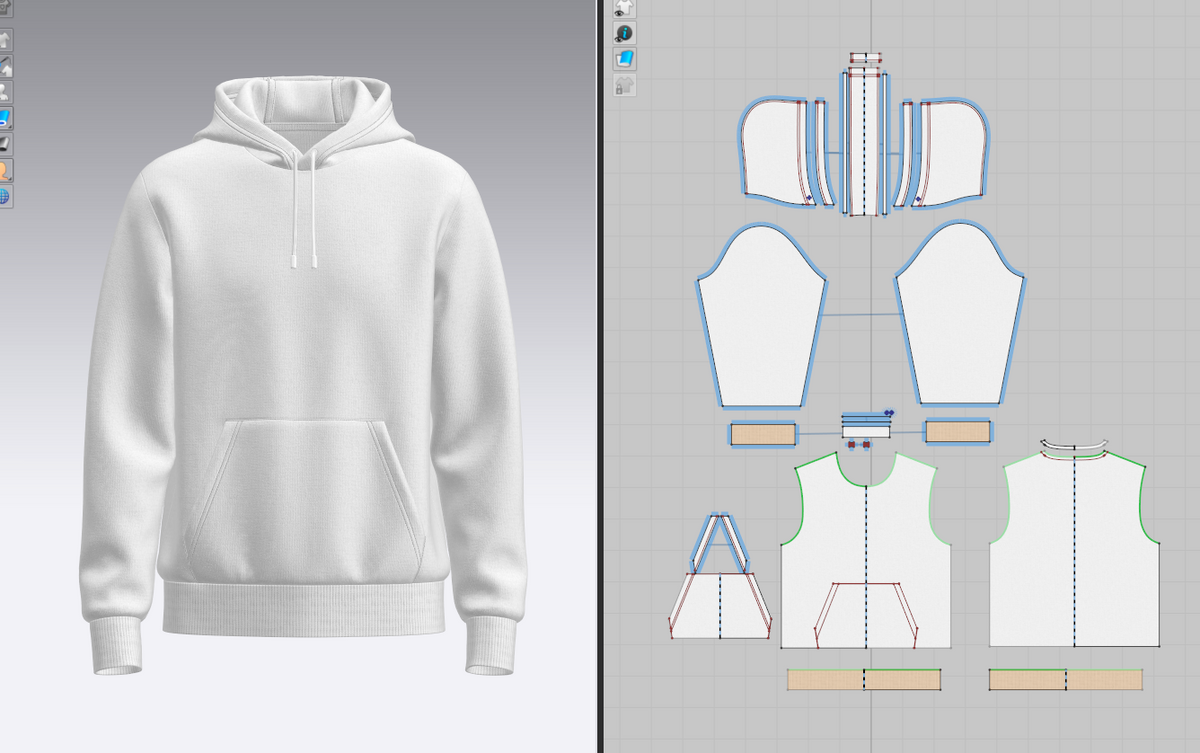Select the left tan cuff rib pattern
Image resolution: width=1200 pixels, height=753 pixels.
pos(763,434)
